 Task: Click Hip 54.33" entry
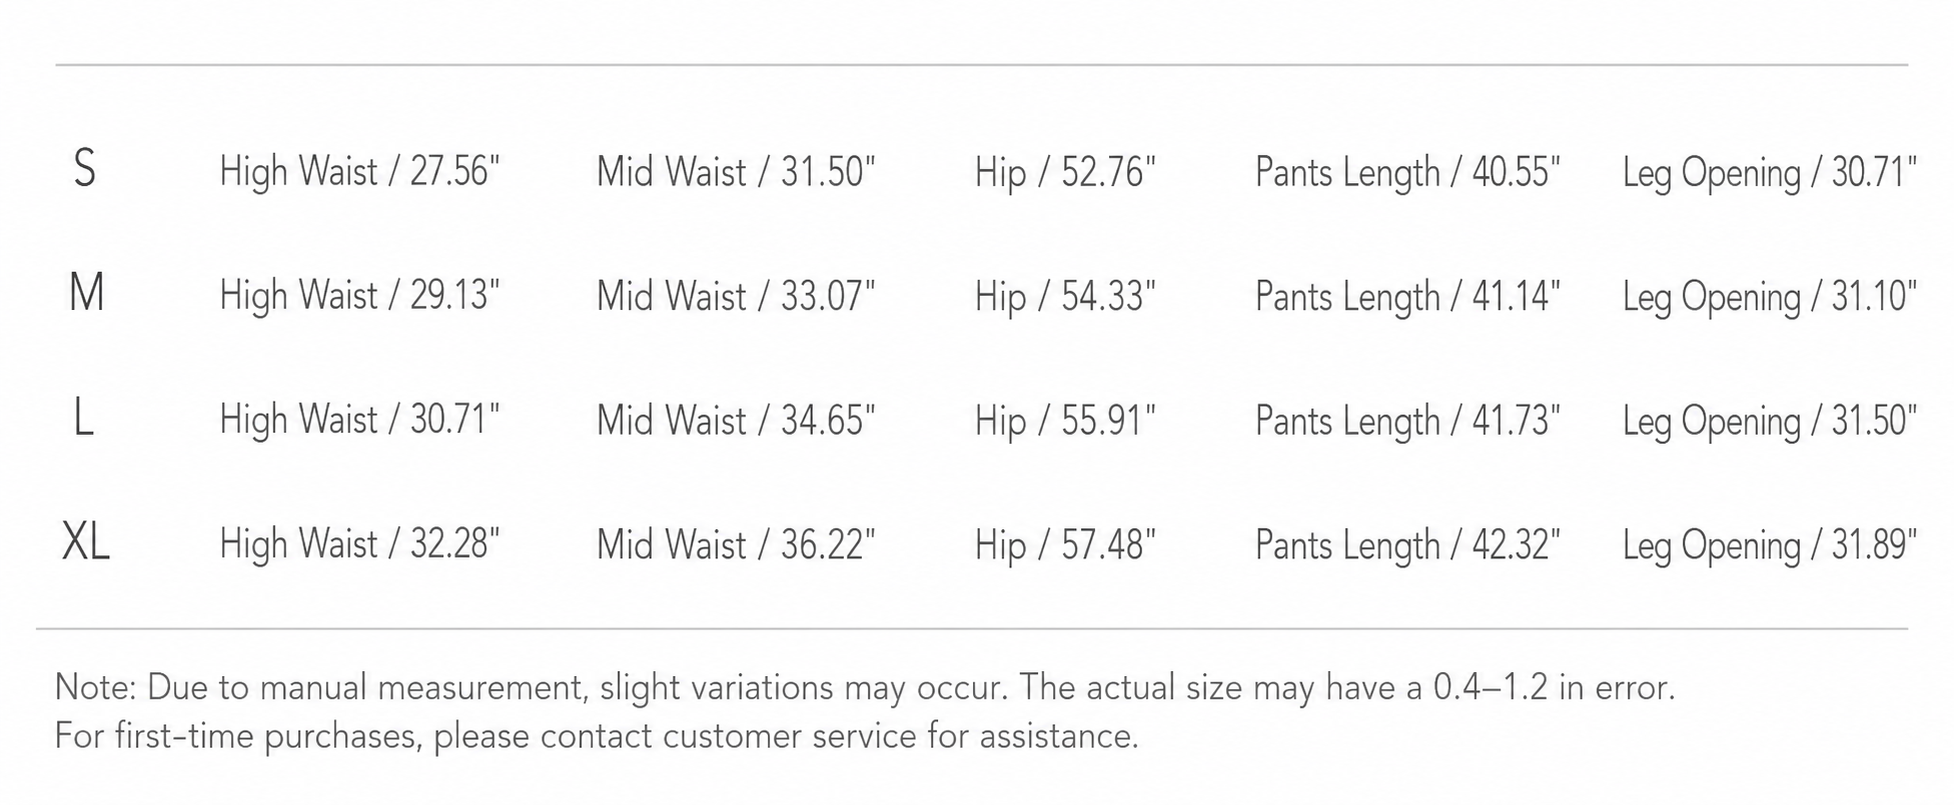pos(1065,296)
